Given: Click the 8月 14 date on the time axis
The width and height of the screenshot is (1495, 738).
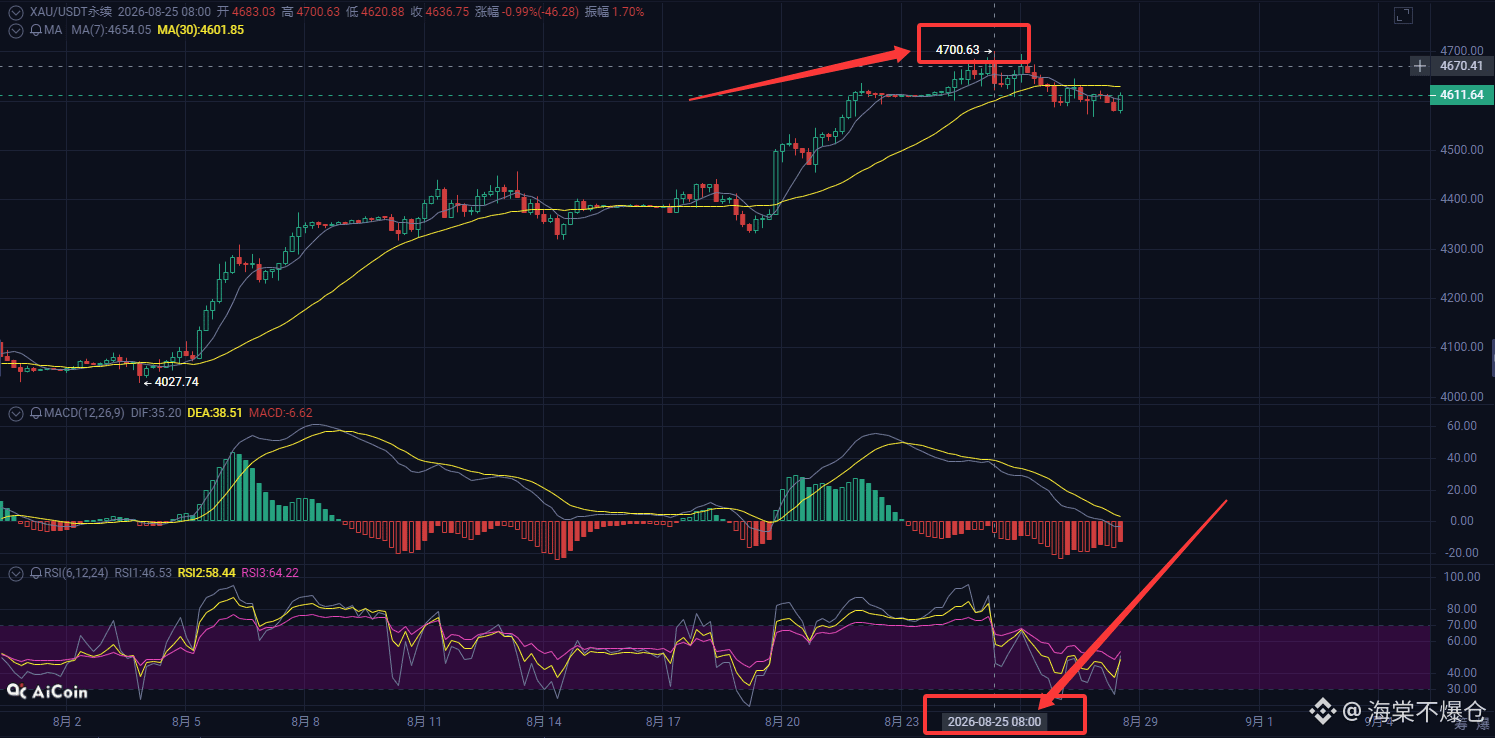Looking at the screenshot, I should click(542, 722).
